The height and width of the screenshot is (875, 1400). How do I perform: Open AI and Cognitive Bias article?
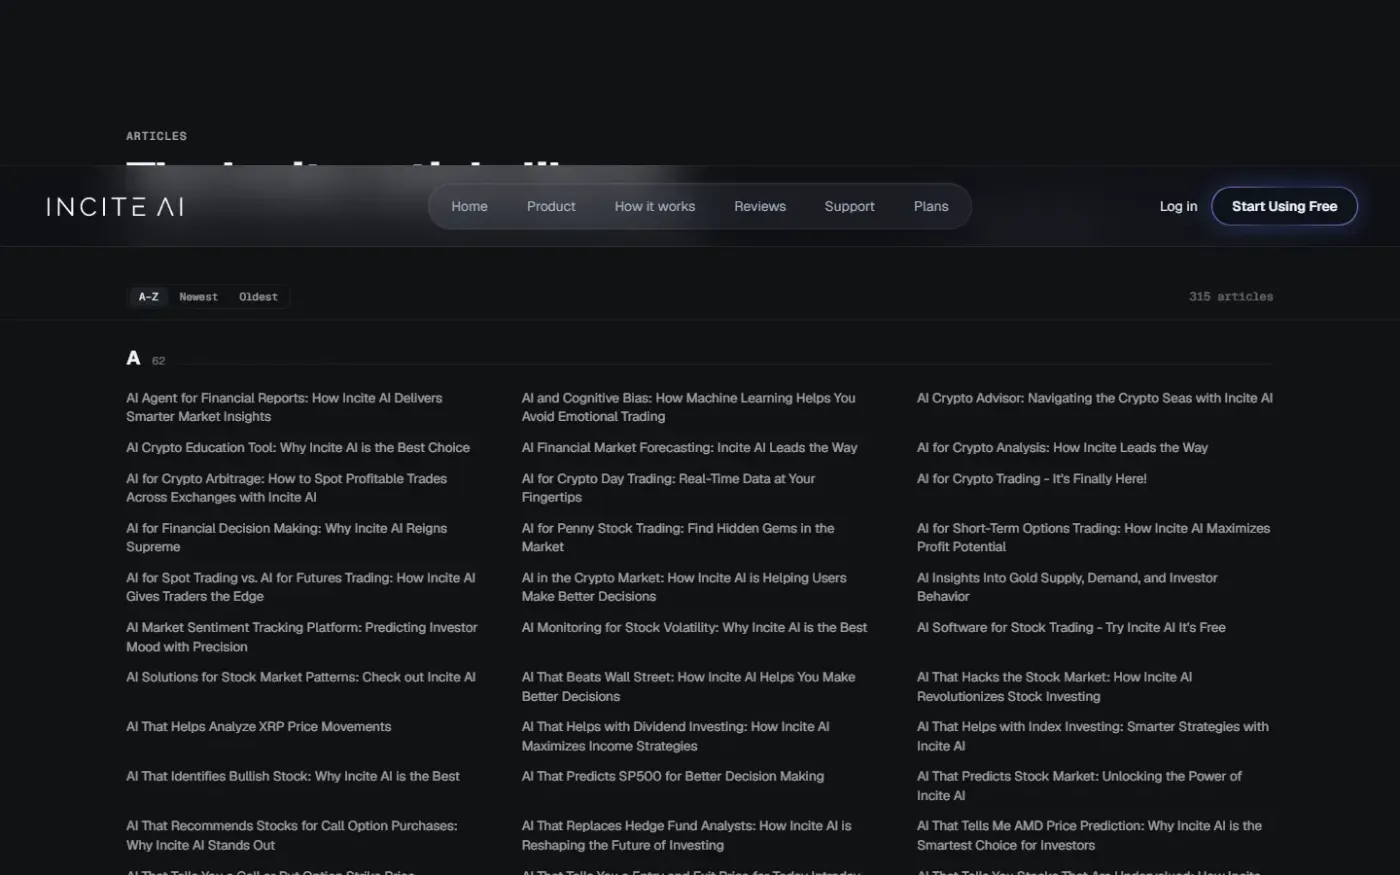[x=688, y=407]
